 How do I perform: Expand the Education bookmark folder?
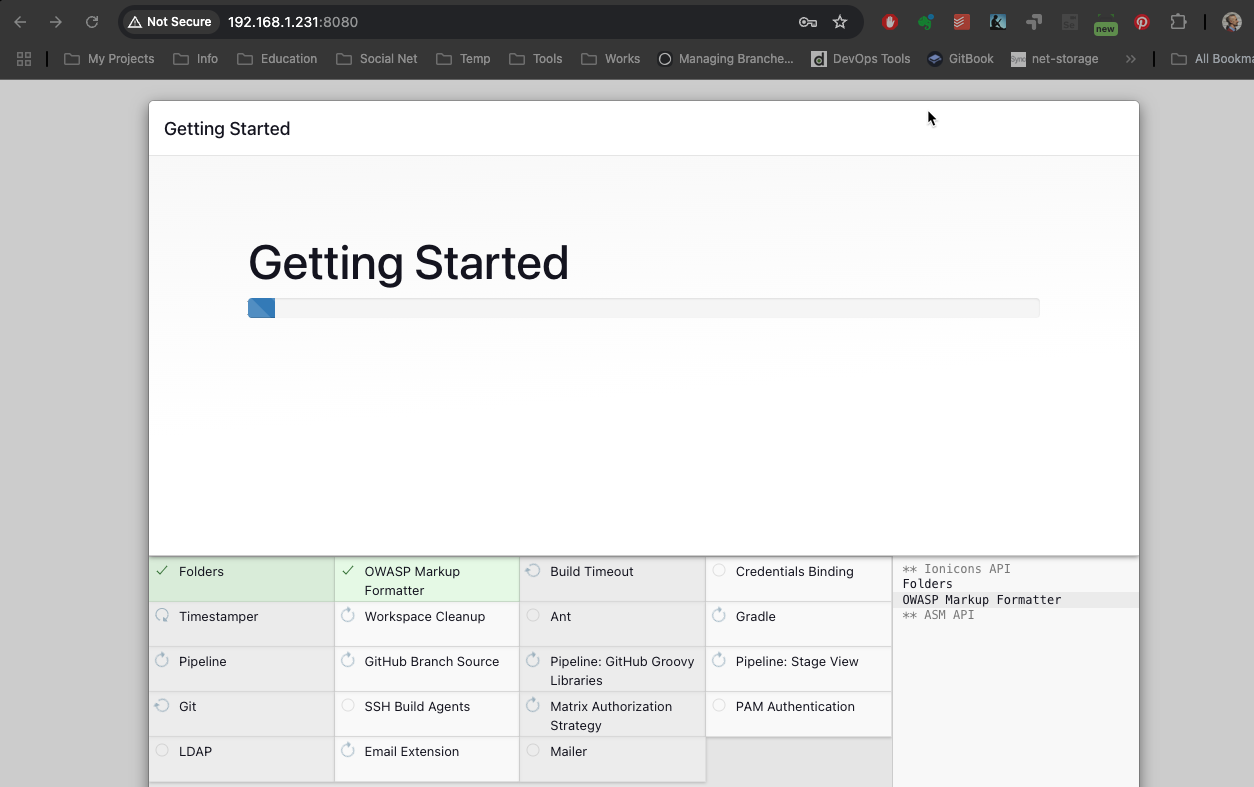[x=277, y=59]
